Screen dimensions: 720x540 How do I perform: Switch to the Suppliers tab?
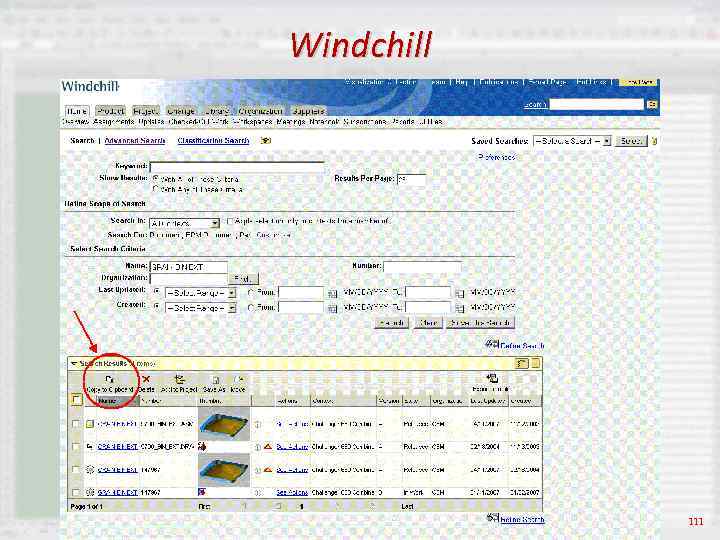pyautogui.click(x=309, y=111)
